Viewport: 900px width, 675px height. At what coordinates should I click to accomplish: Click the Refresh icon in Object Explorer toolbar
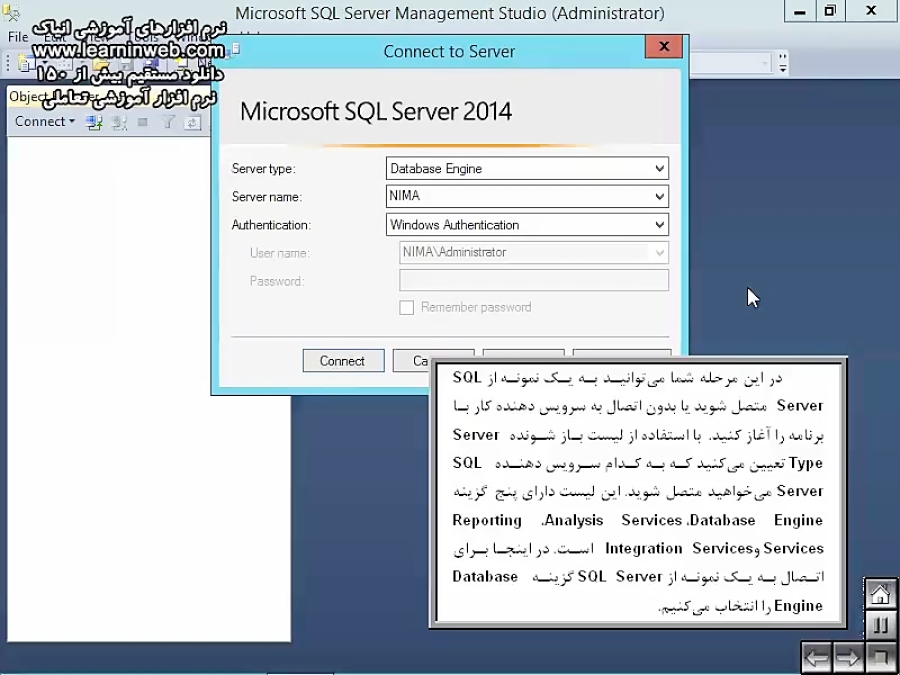click(192, 122)
